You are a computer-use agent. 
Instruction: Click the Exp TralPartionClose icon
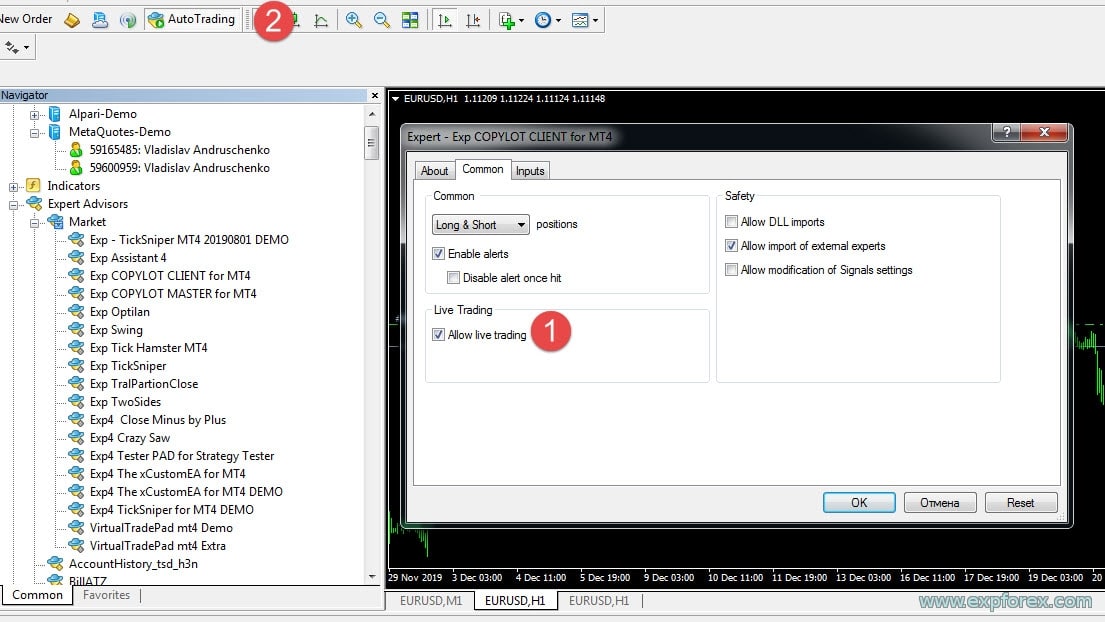pyautogui.click(x=76, y=383)
